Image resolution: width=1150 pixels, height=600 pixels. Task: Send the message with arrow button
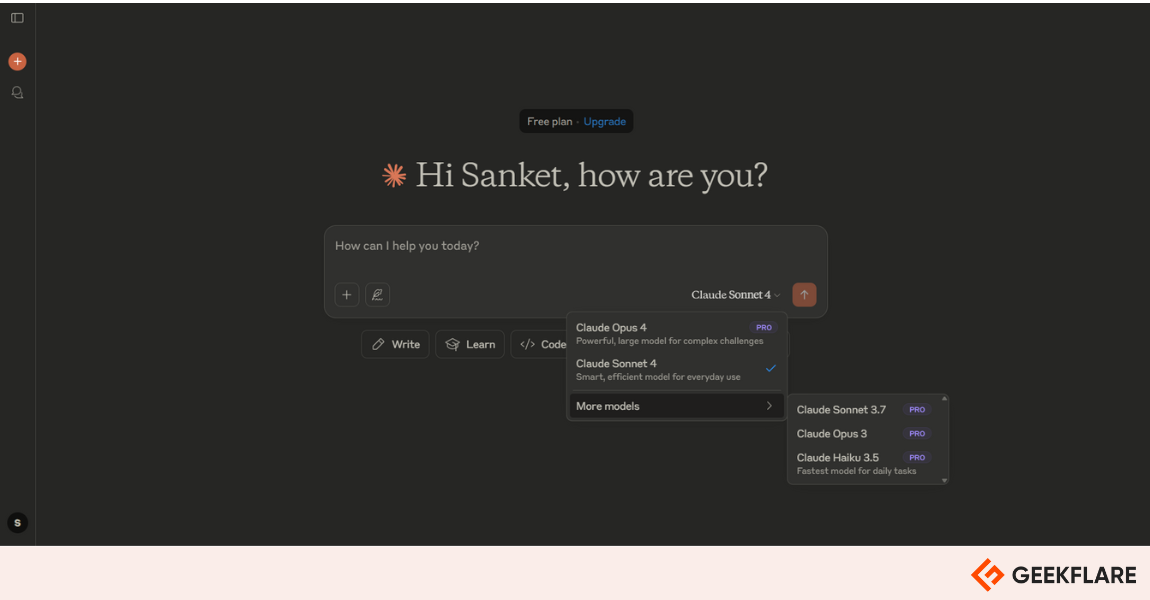coord(805,295)
